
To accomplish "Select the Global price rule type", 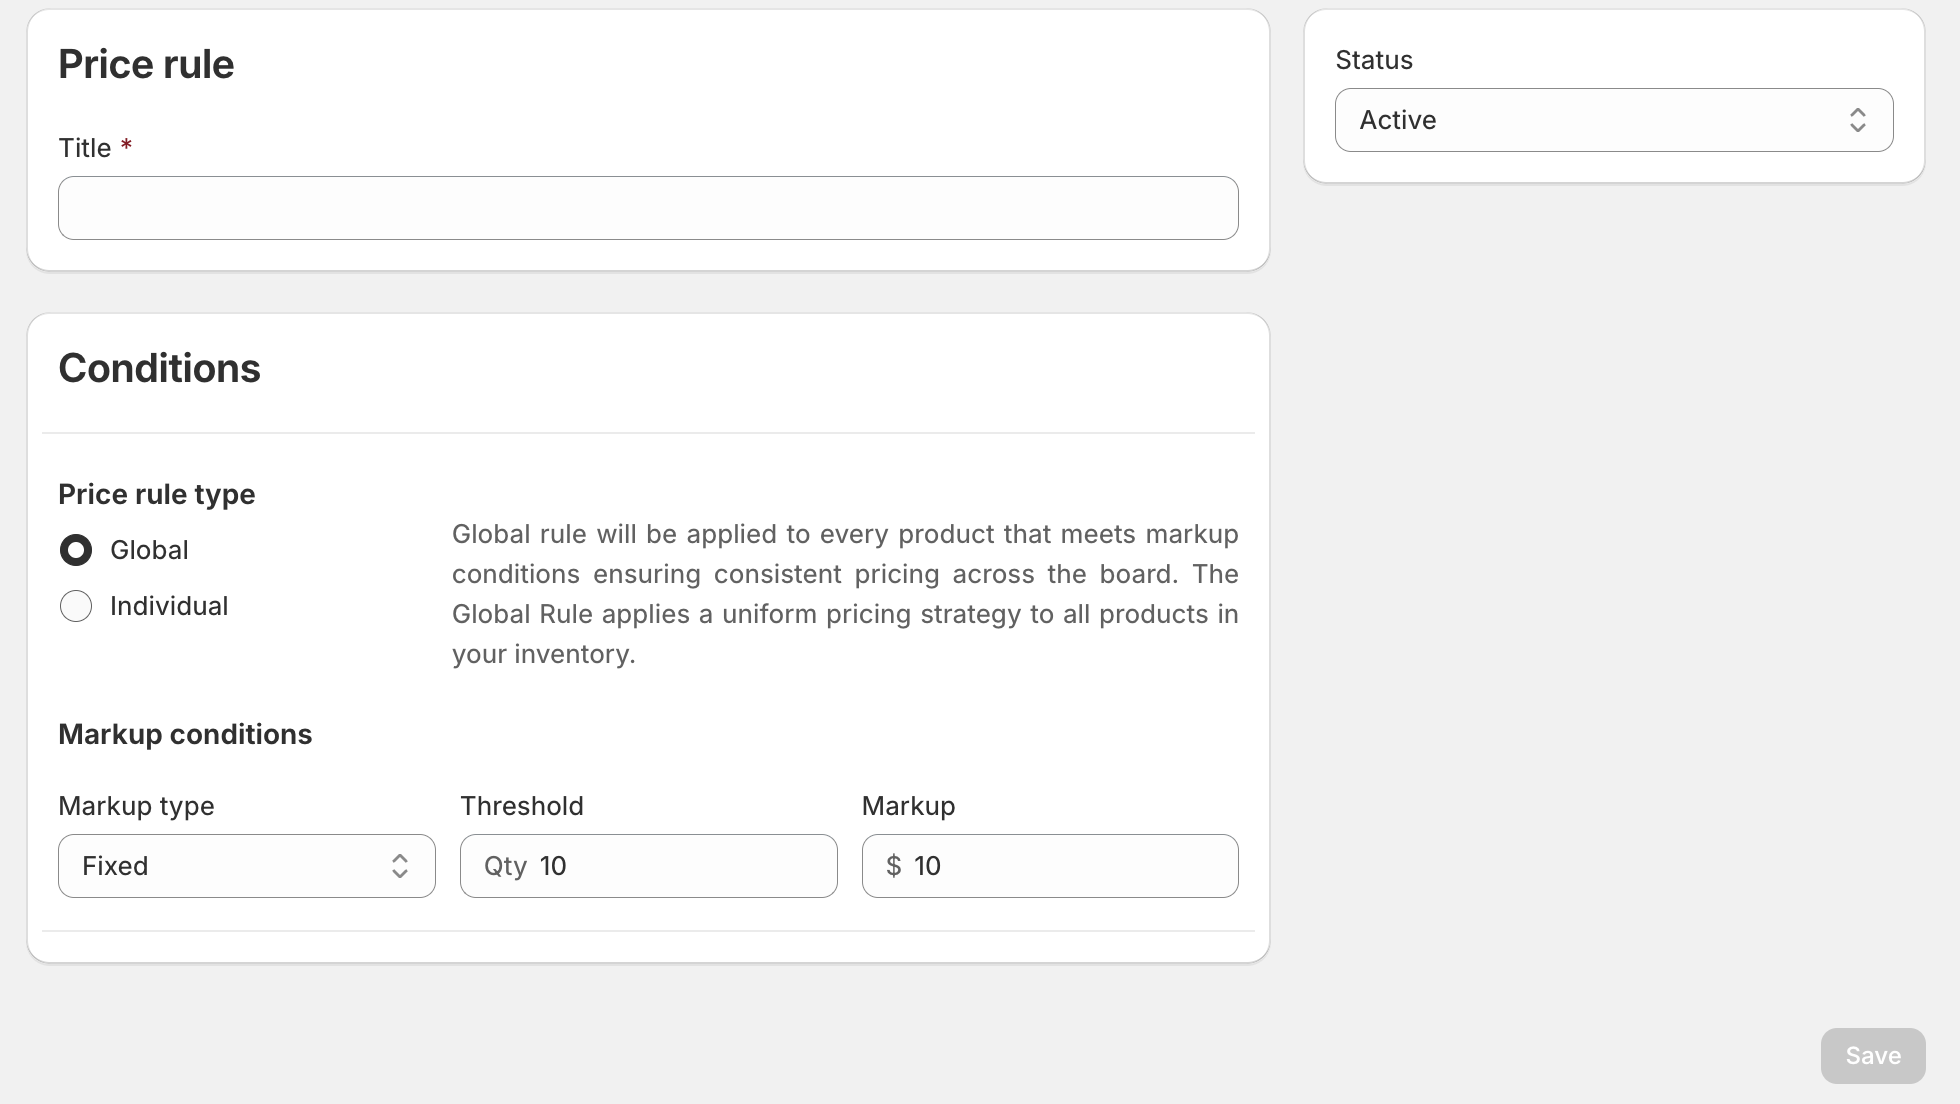I will point(75,549).
